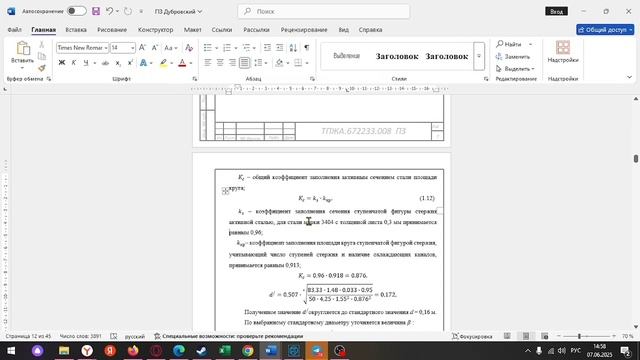Click Заменить to replace text
This screenshot has width=640, height=360.
coord(513,56)
